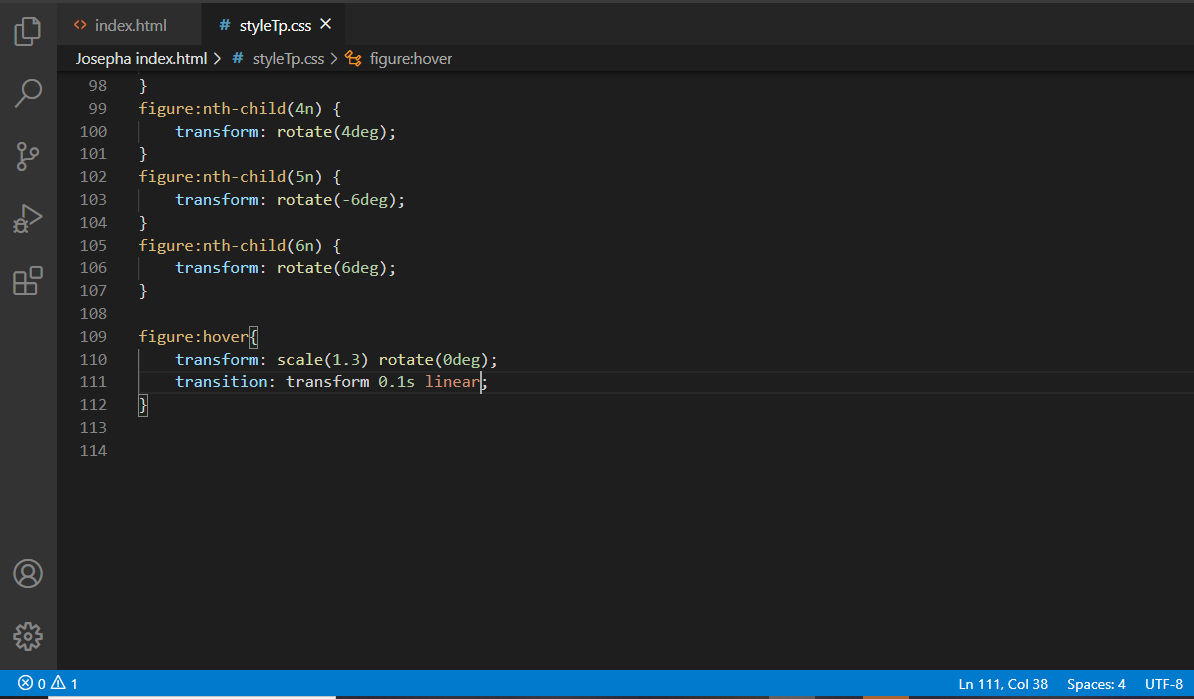Change indentation via Spaces: 4

[x=1096, y=684]
